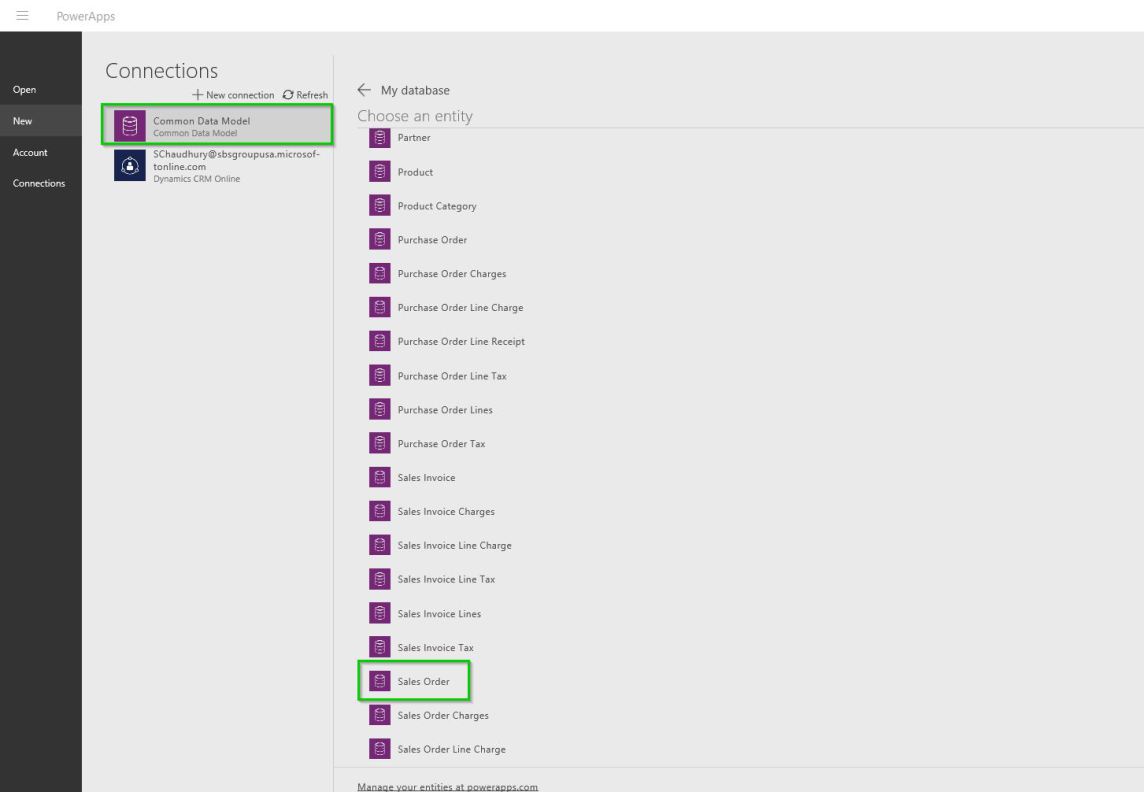Click the Purchase Order Line Charge icon

point(379,307)
